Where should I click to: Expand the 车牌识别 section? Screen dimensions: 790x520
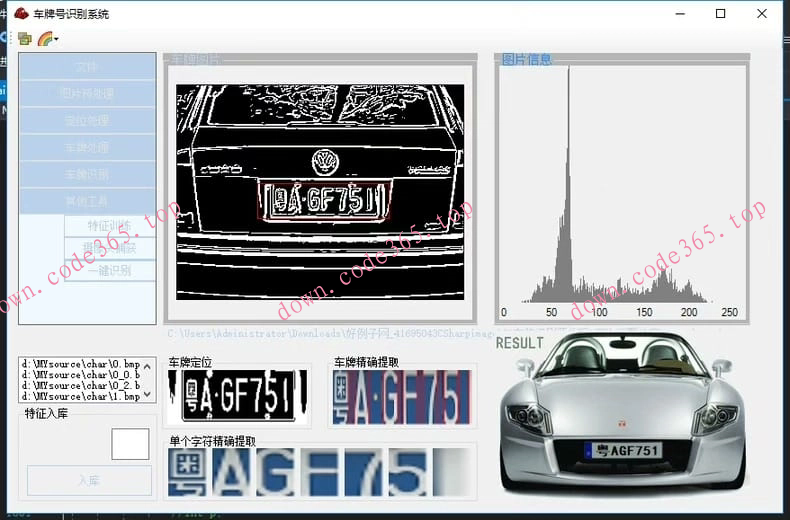[87, 175]
